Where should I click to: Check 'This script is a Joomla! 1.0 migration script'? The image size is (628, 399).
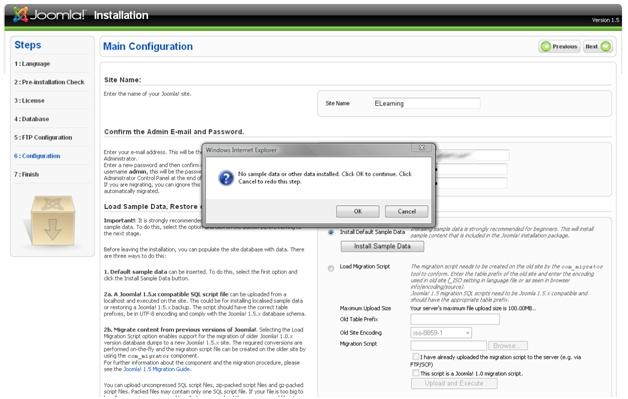tap(415, 373)
